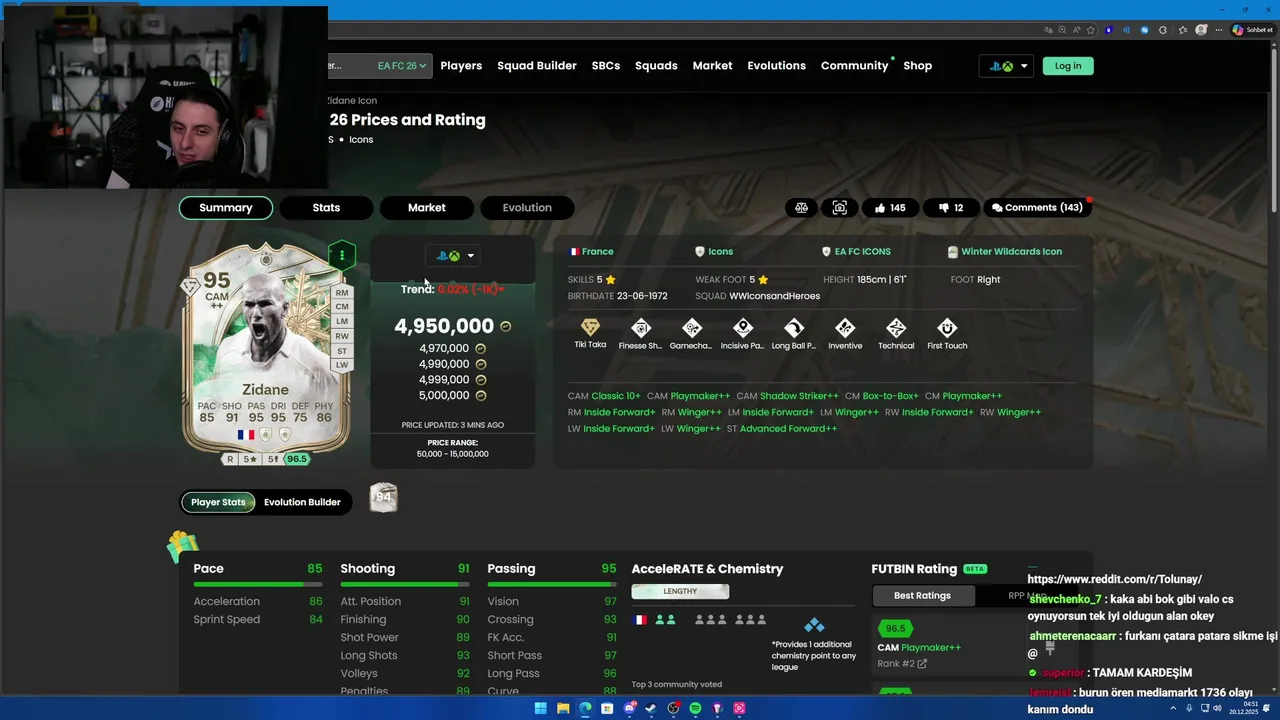The image size is (1280, 720).
Task: Open the Market menu in the navbar
Action: click(713, 66)
